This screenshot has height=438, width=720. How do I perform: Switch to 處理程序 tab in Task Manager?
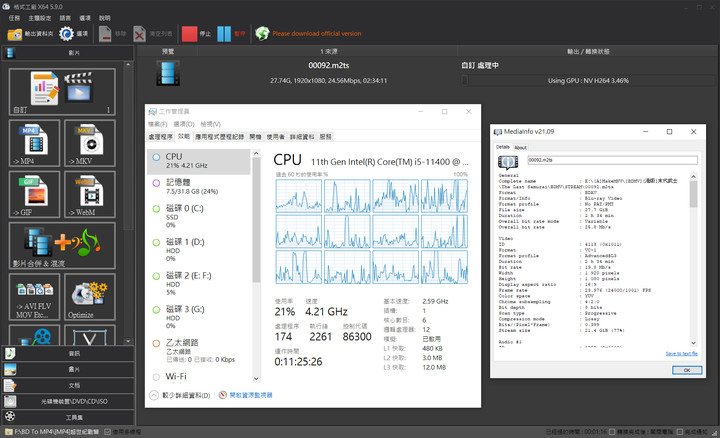(x=161, y=137)
